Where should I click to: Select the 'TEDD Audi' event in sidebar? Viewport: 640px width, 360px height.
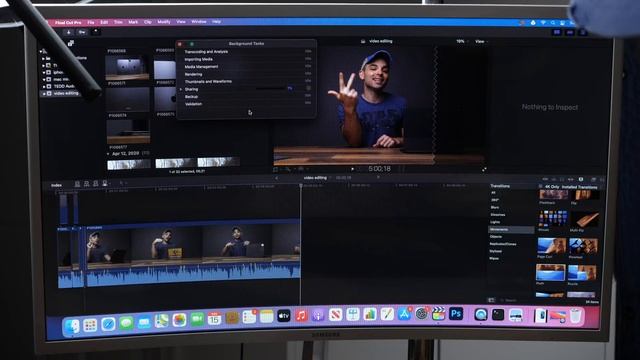click(x=64, y=87)
